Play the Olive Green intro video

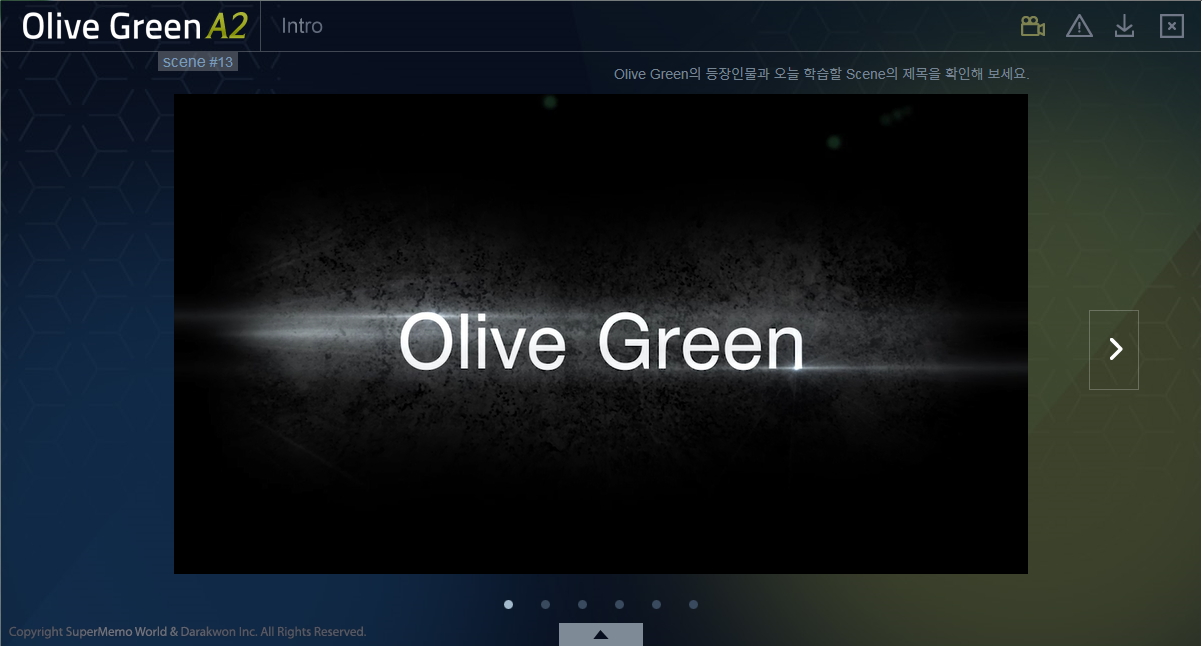coord(600,334)
